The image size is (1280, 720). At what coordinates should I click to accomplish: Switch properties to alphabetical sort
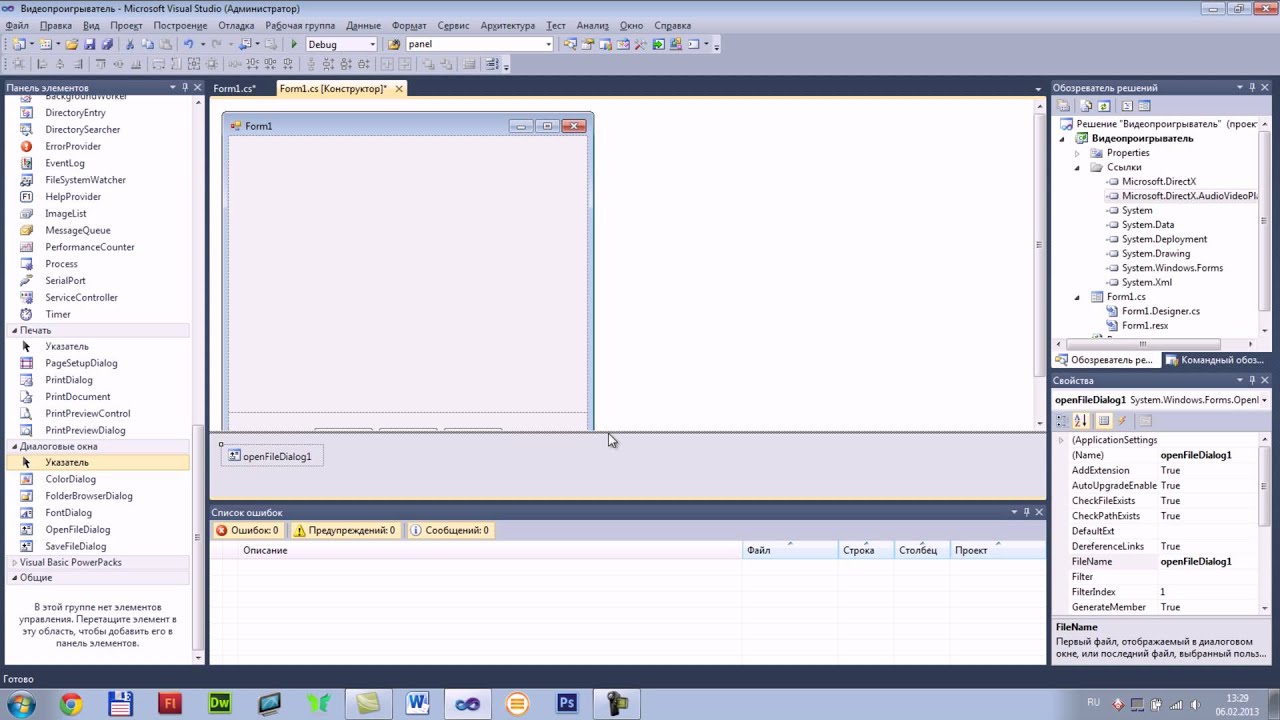point(1080,421)
